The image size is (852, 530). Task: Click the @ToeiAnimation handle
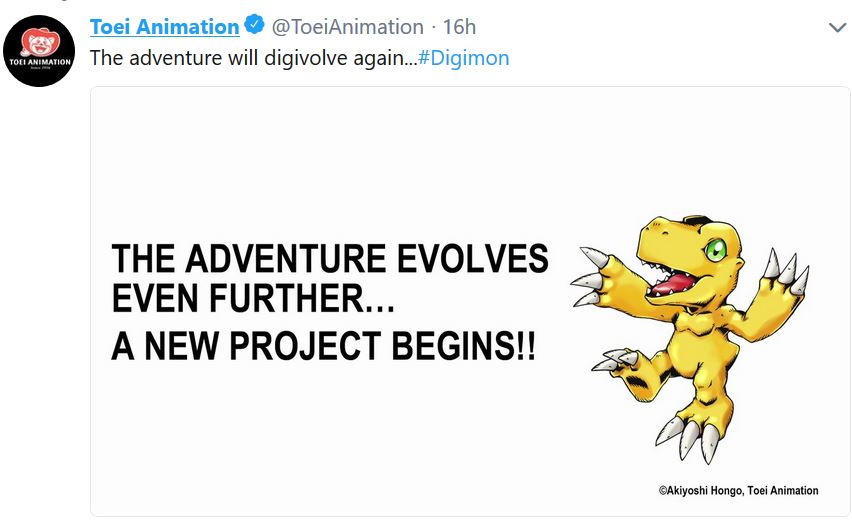point(348,27)
